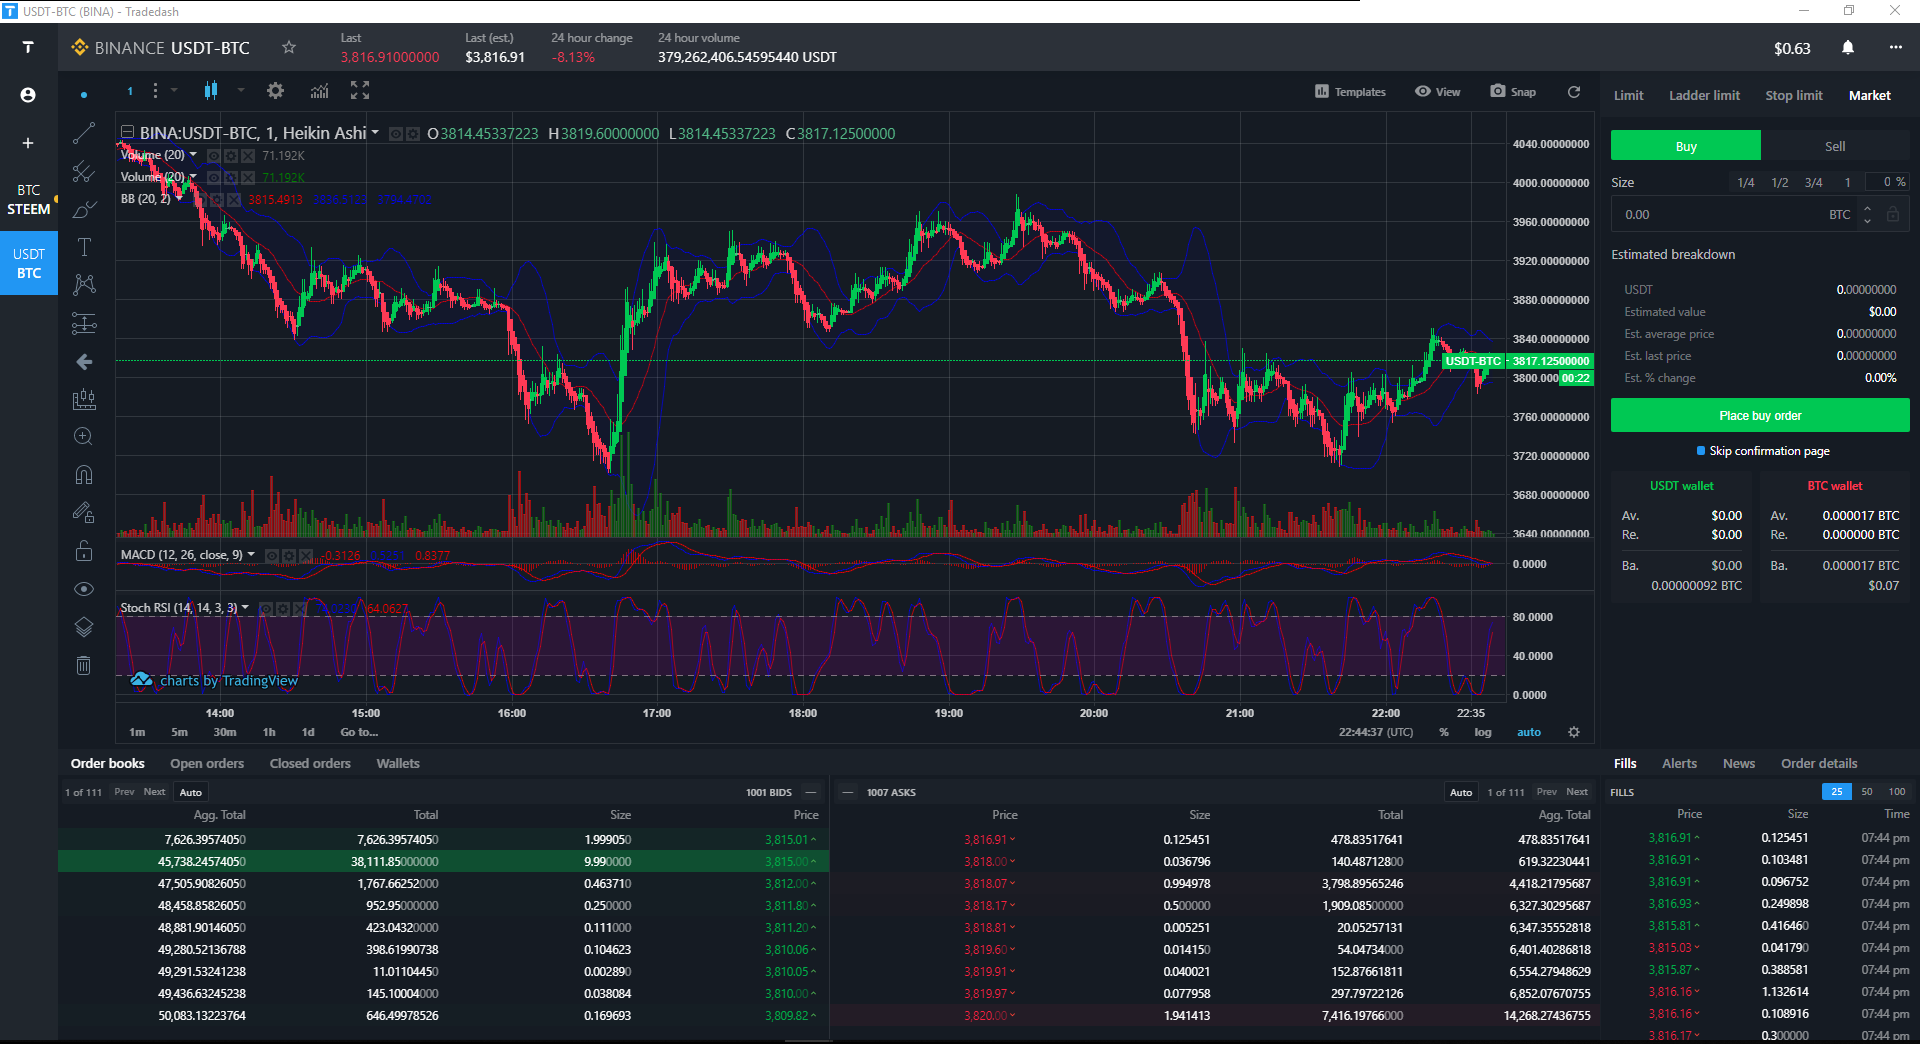Switch to Alerts tab
The height and width of the screenshot is (1044, 1920).
click(1679, 764)
